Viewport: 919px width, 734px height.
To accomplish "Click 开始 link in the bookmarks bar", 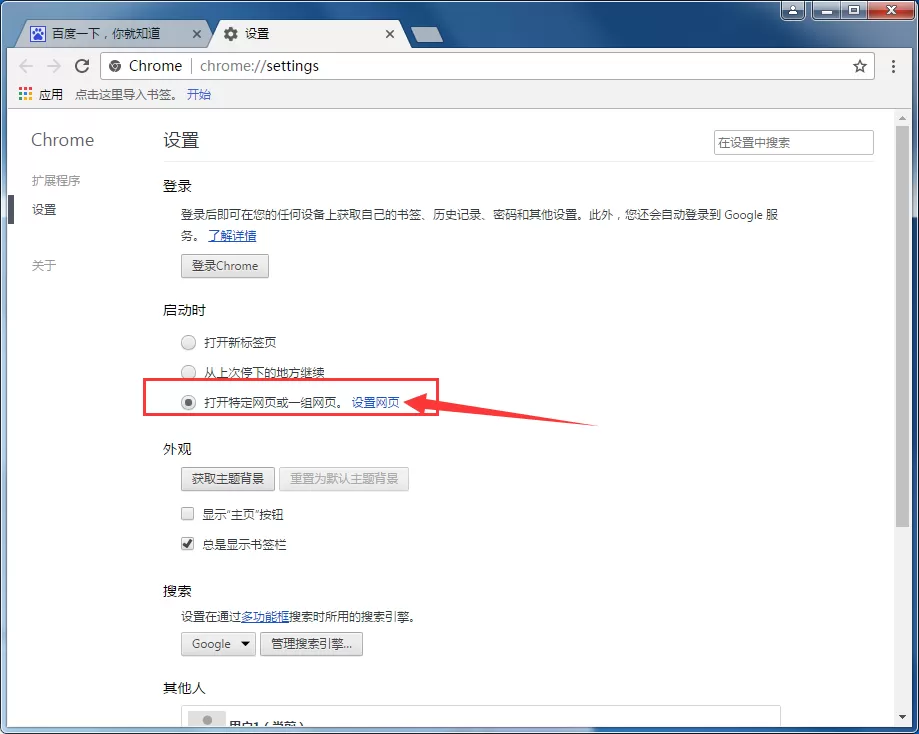I will point(199,94).
